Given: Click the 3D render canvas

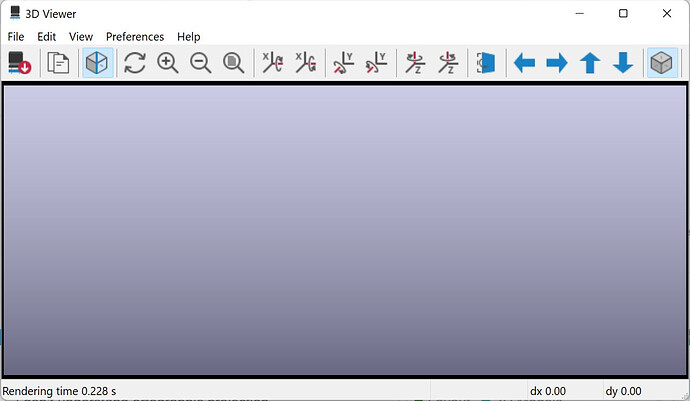Looking at the screenshot, I should pos(345,230).
